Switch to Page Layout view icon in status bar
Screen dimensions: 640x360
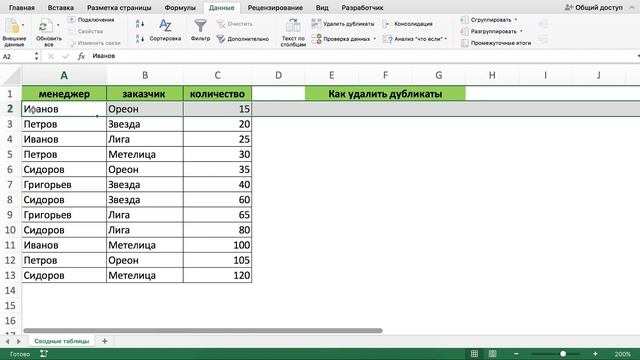tap(493, 353)
